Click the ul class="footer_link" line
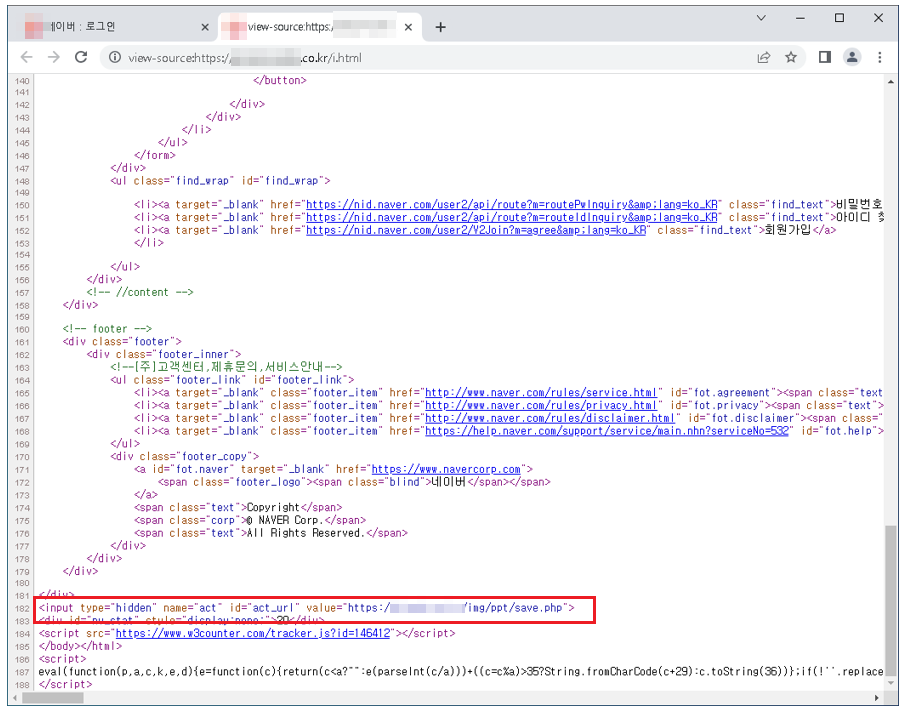 click(x=232, y=379)
